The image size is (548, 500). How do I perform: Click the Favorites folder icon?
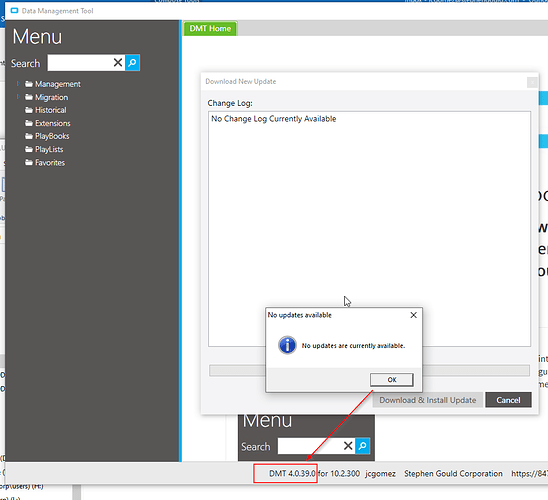coord(29,163)
